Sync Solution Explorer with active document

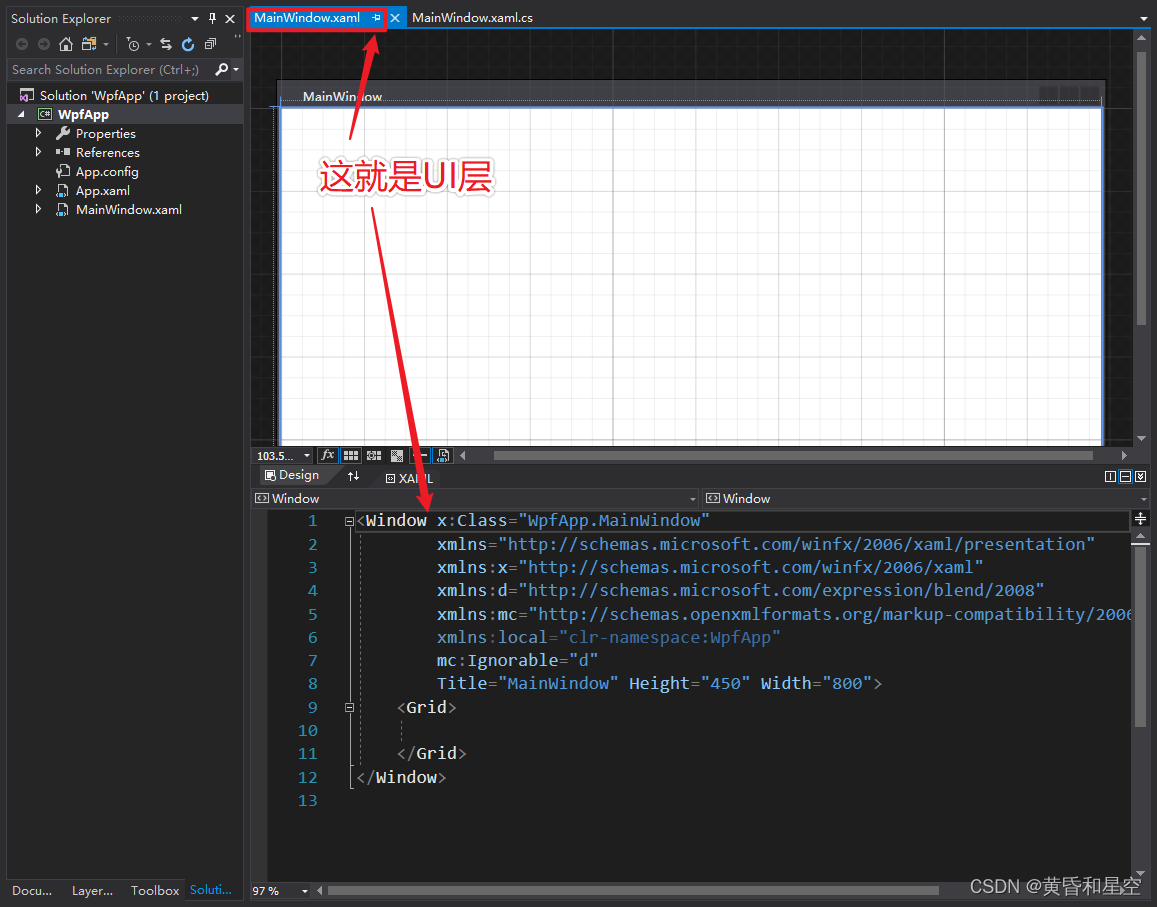(x=166, y=44)
